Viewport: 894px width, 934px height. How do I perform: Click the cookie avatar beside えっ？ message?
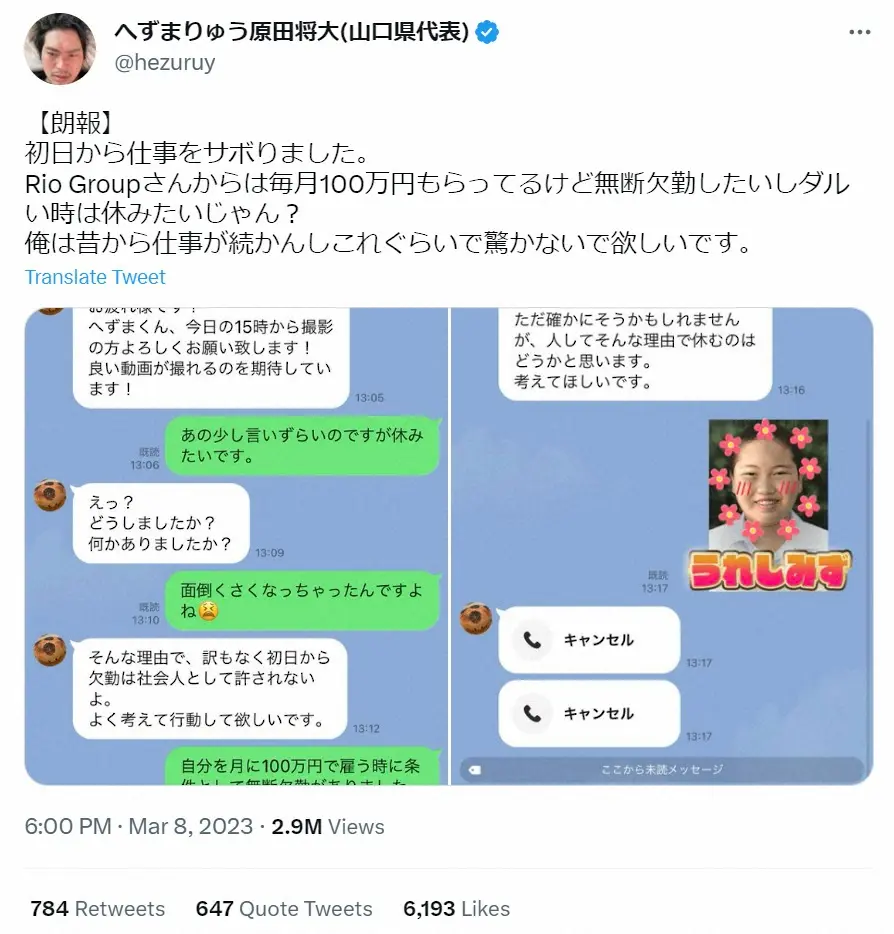[x=50, y=496]
